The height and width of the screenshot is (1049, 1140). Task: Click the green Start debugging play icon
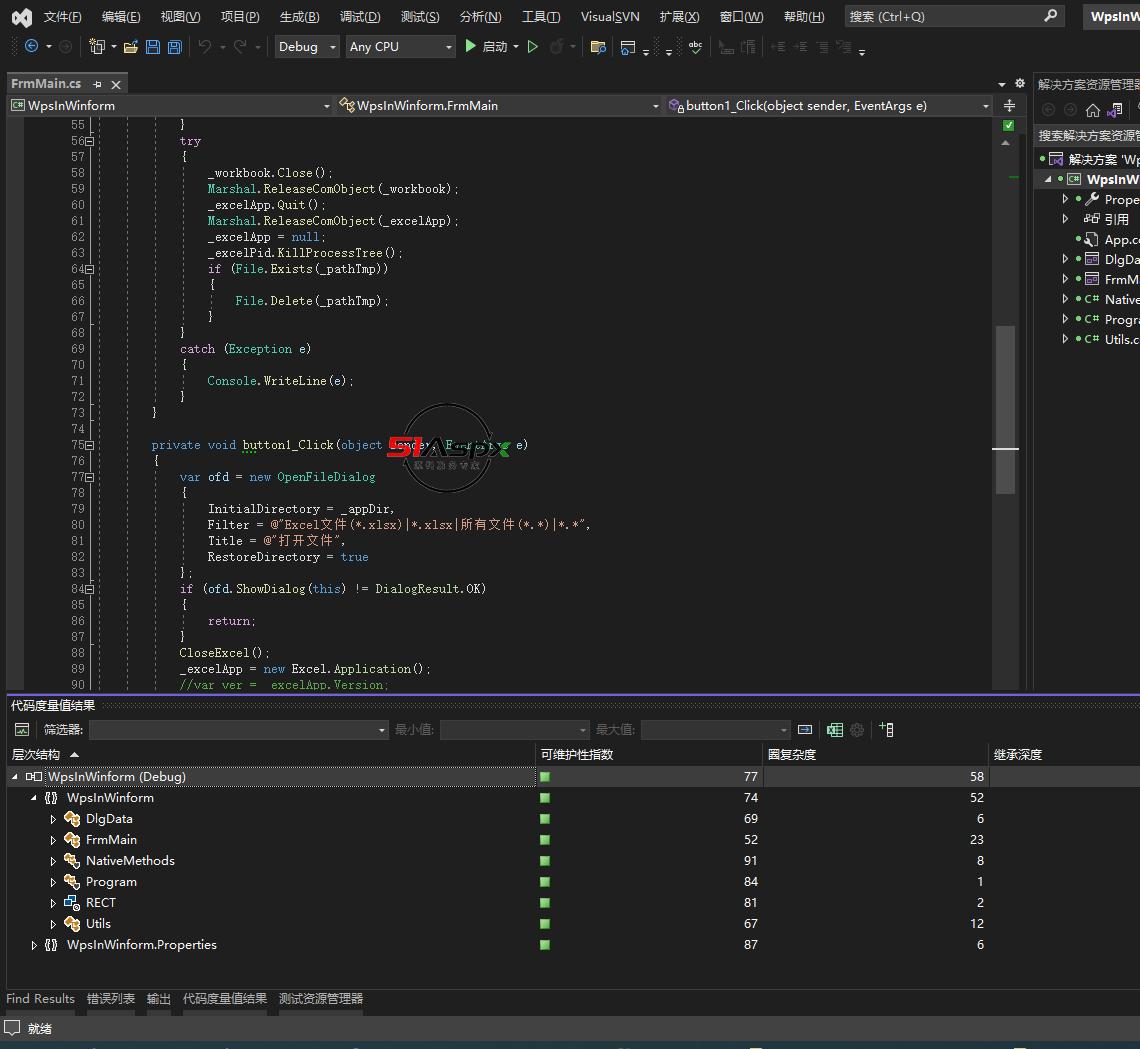click(470, 46)
